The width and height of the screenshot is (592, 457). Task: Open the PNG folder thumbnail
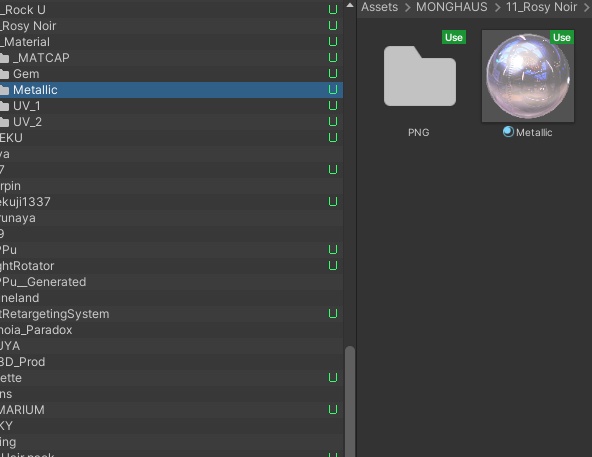pos(419,76)
